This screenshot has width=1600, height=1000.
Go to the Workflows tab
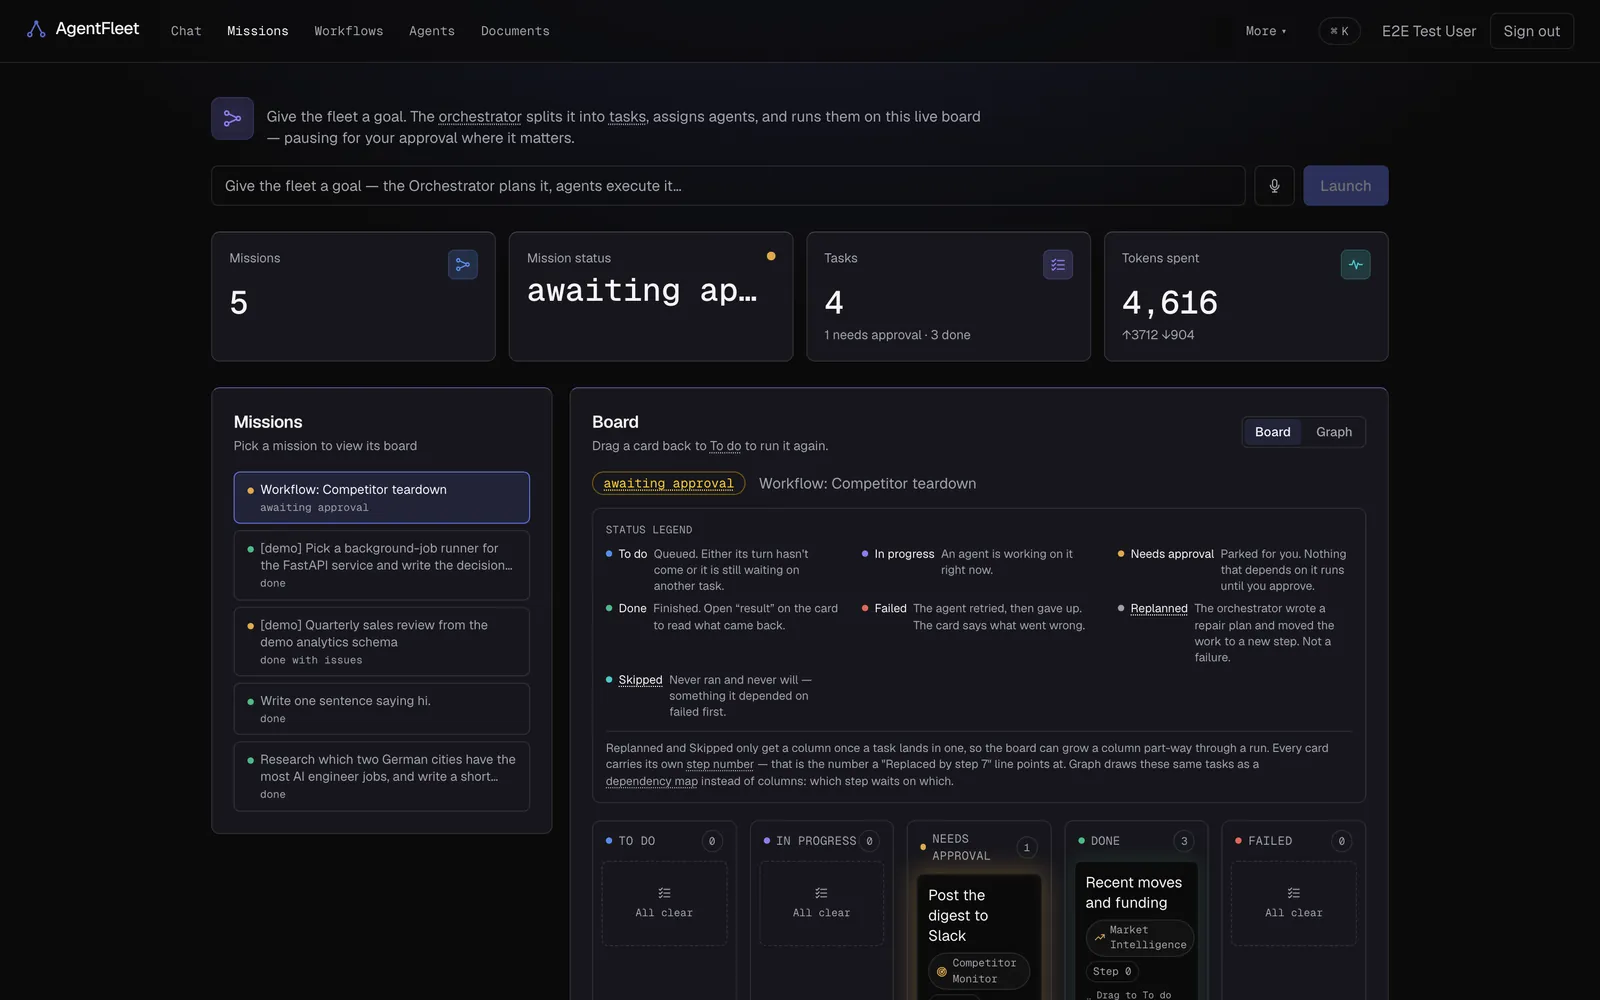(348, 31)
